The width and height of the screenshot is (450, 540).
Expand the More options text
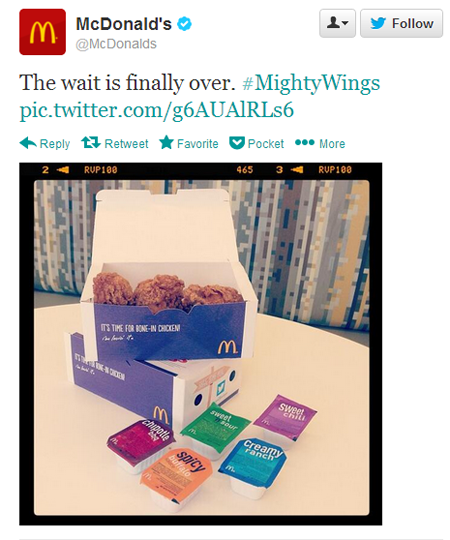[332, 144]
